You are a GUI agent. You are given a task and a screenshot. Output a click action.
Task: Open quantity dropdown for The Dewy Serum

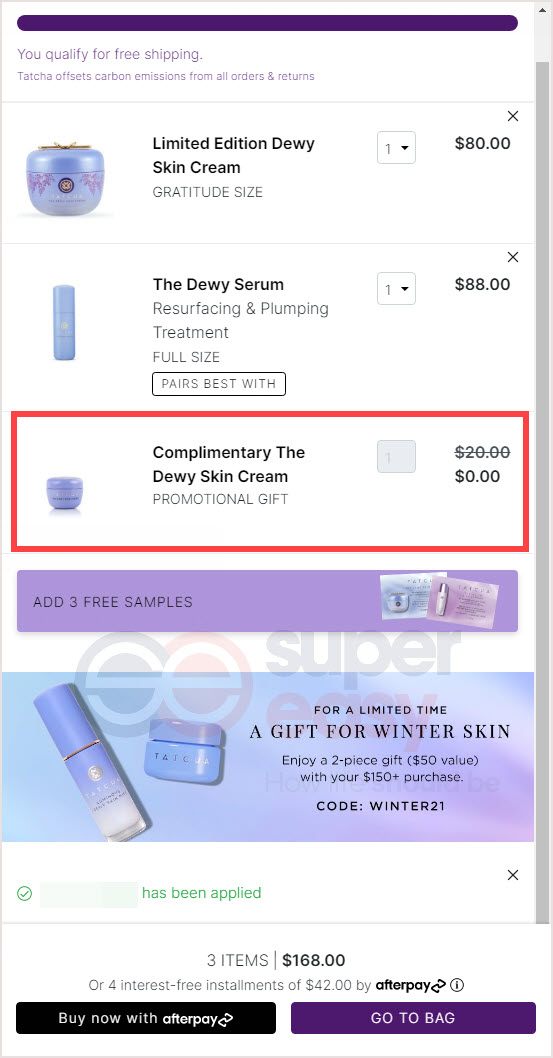coord(396,289)
